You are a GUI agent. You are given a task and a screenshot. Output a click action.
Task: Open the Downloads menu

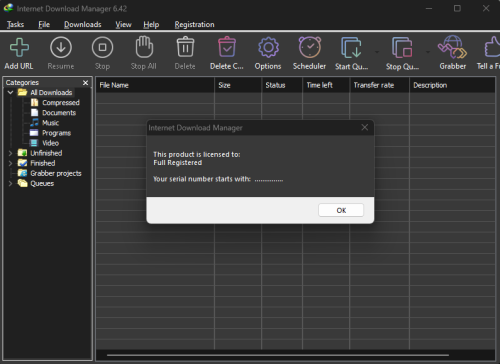83,24
